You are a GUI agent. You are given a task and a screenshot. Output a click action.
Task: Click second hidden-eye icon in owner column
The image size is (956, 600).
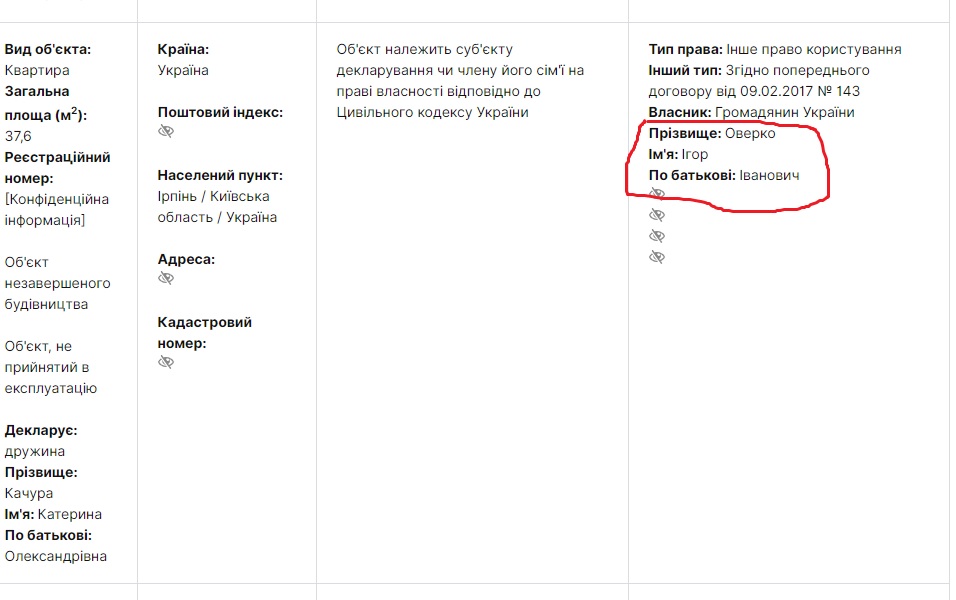(x=657, y=215)
